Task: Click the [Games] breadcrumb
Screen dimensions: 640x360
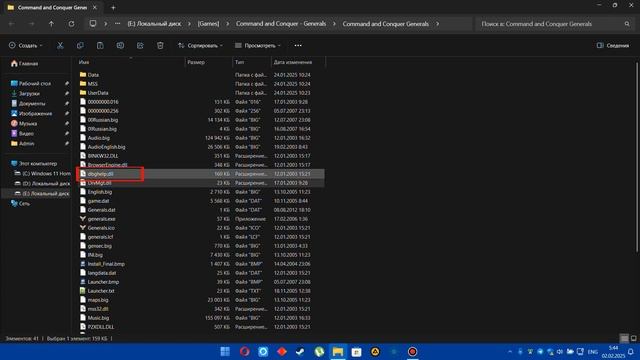Action: (x=208, y=24)
